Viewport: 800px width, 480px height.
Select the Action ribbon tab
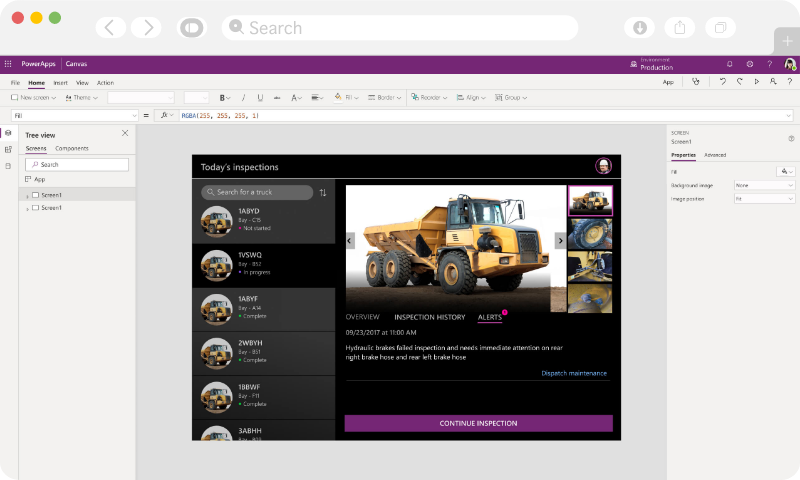click(x=105, y=83)
